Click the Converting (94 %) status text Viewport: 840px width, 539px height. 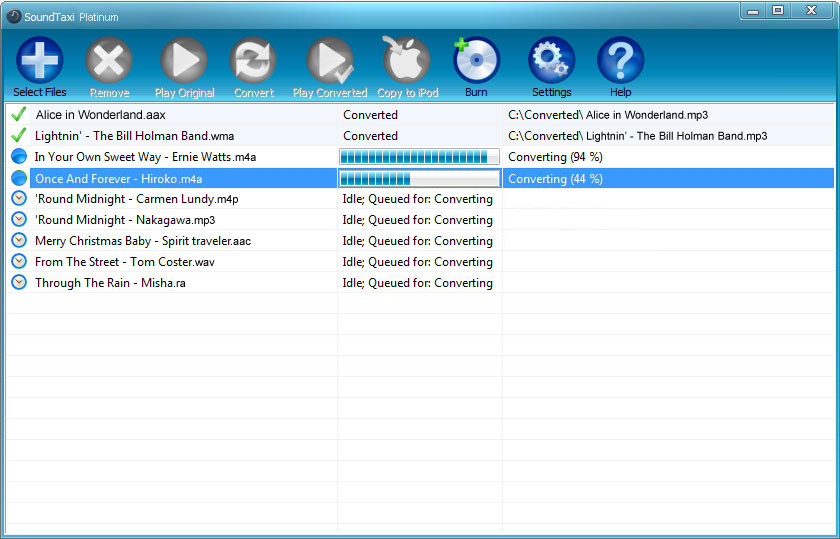coord(556,157)
